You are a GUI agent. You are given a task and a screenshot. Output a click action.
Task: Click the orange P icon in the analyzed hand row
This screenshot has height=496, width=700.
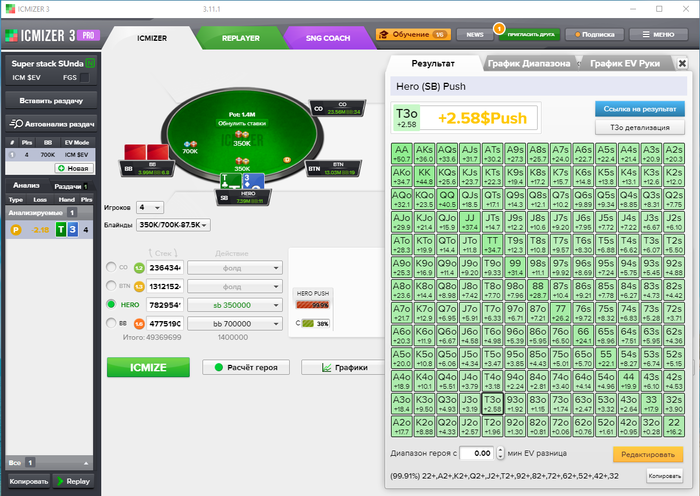point(16,230)
